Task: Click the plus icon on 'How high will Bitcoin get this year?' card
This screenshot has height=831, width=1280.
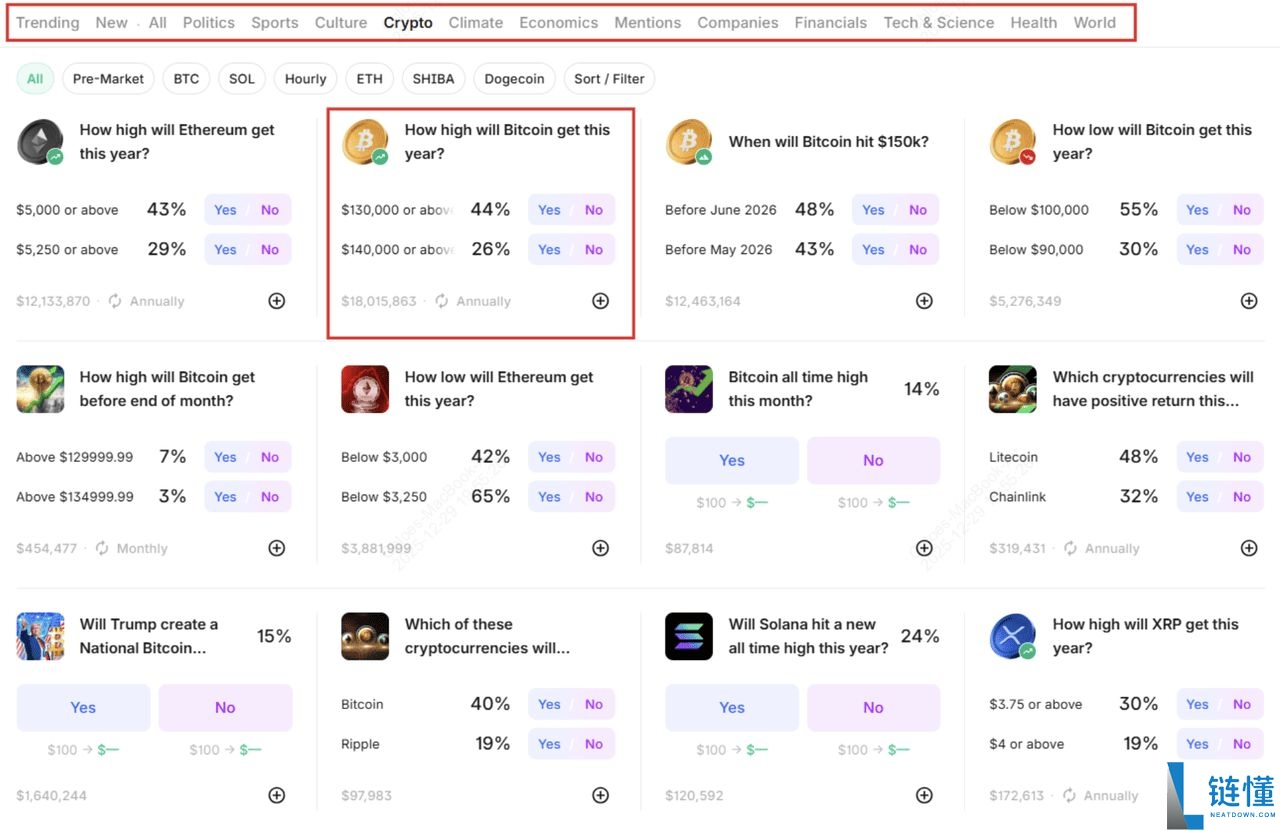Action: click(600, 301)
